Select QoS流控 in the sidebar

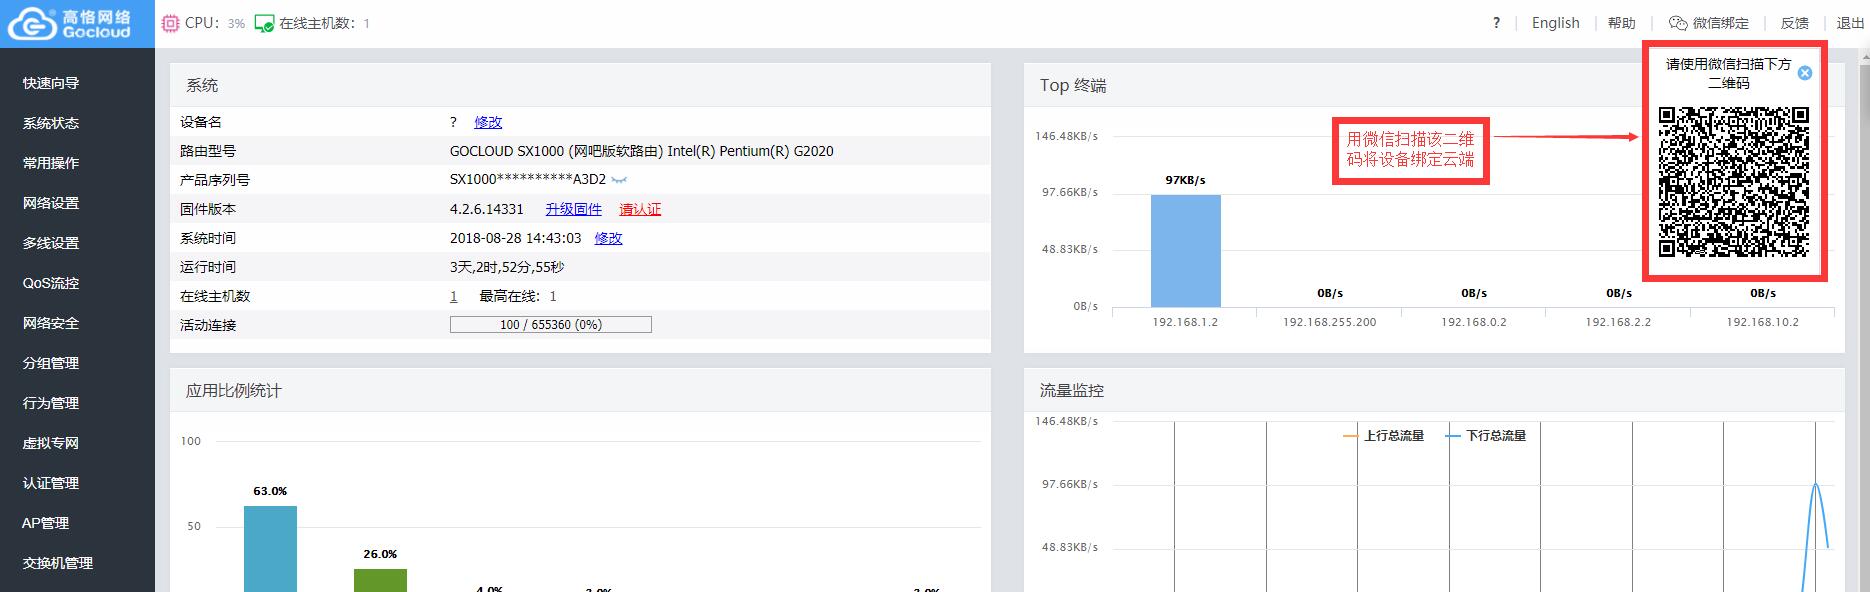51,283
